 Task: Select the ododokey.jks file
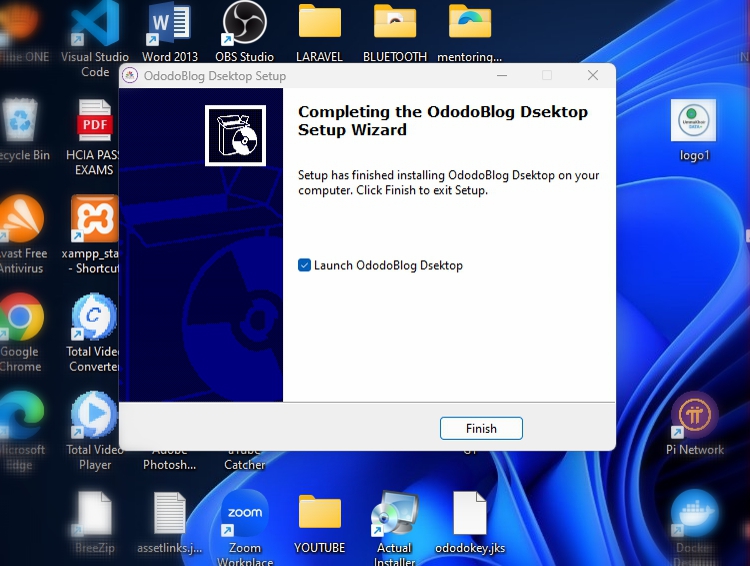click(x=469, y=514)
